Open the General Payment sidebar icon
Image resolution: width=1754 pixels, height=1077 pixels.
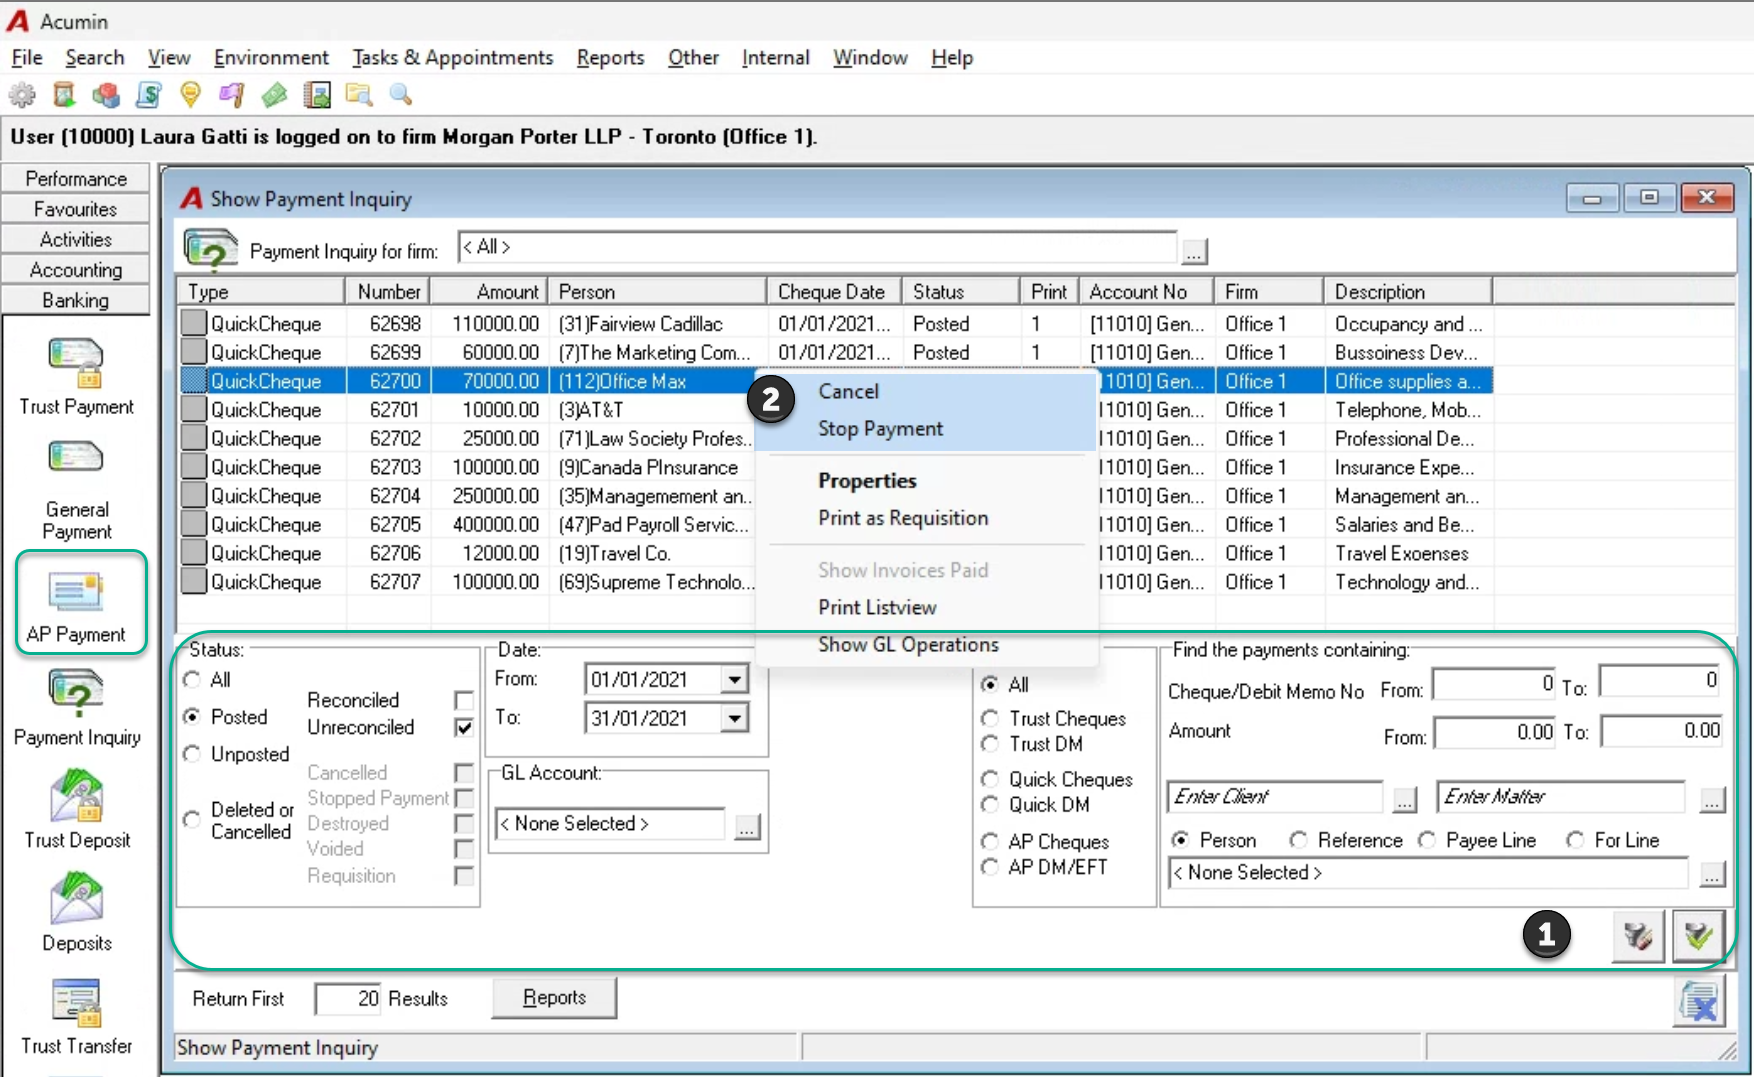pyautogui.click(x=76, y=490)
